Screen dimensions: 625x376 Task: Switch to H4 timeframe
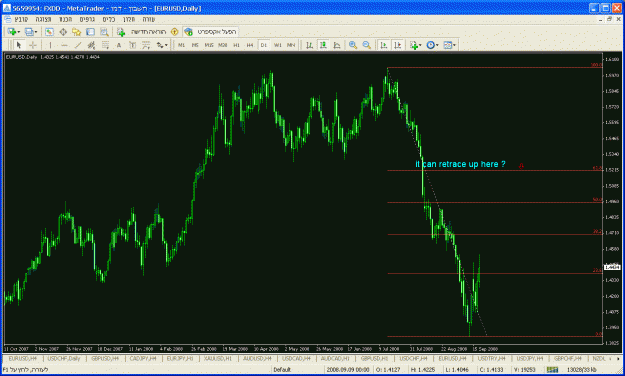pos(250,45)
